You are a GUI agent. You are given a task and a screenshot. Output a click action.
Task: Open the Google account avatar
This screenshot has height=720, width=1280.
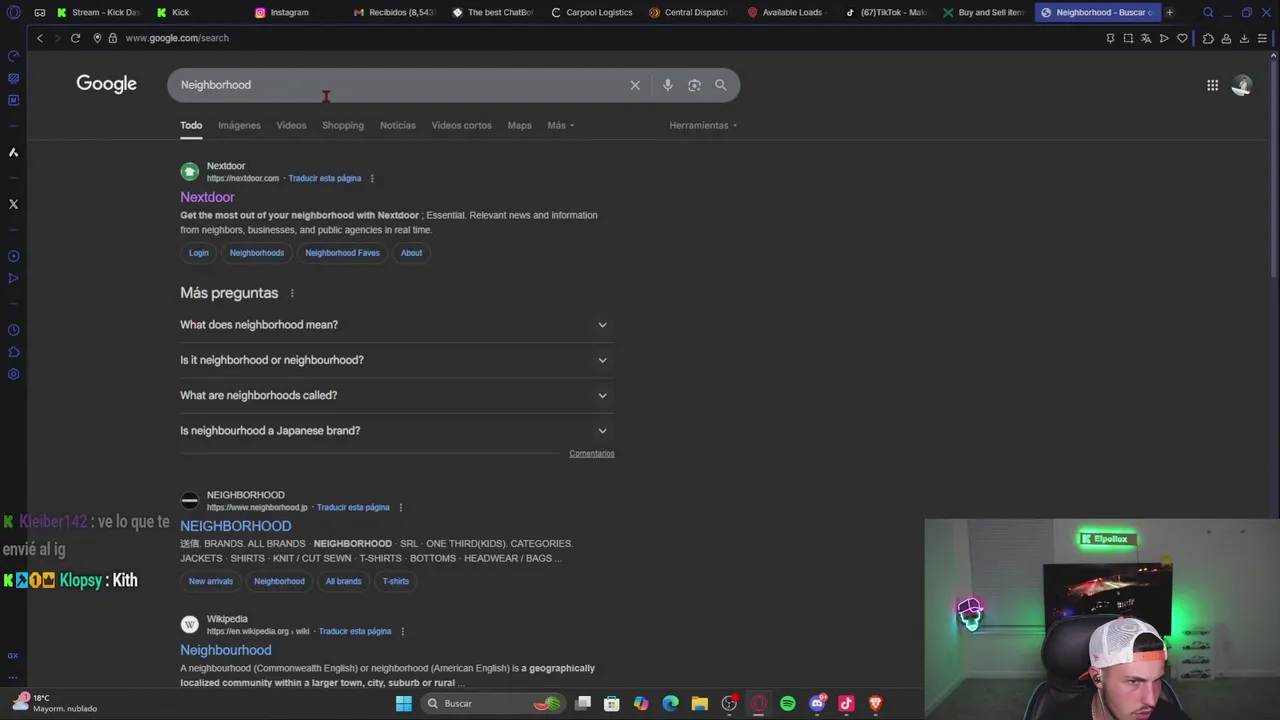(x=1241, y=85)
